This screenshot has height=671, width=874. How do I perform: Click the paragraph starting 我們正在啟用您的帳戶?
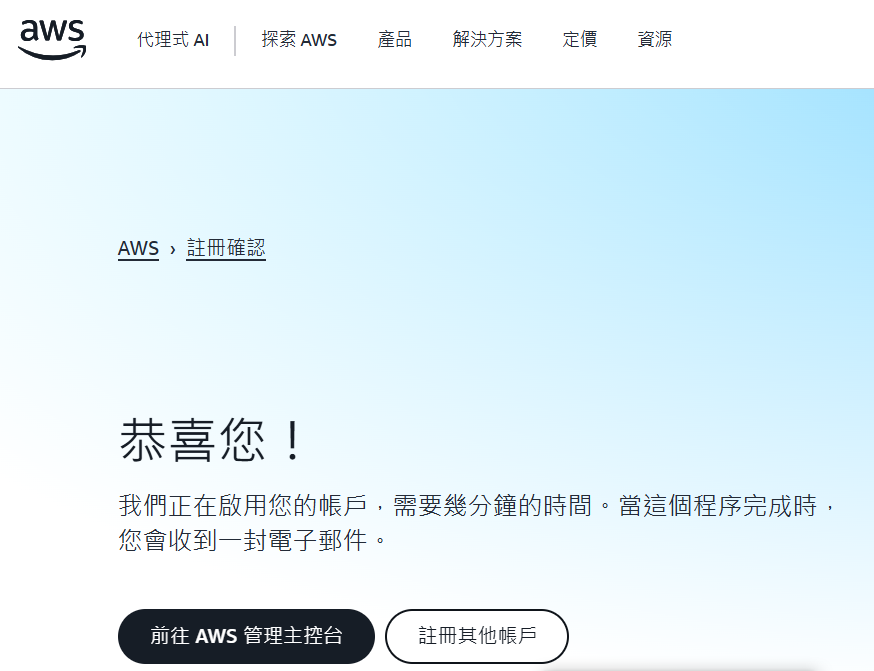(x=477, y=523)
